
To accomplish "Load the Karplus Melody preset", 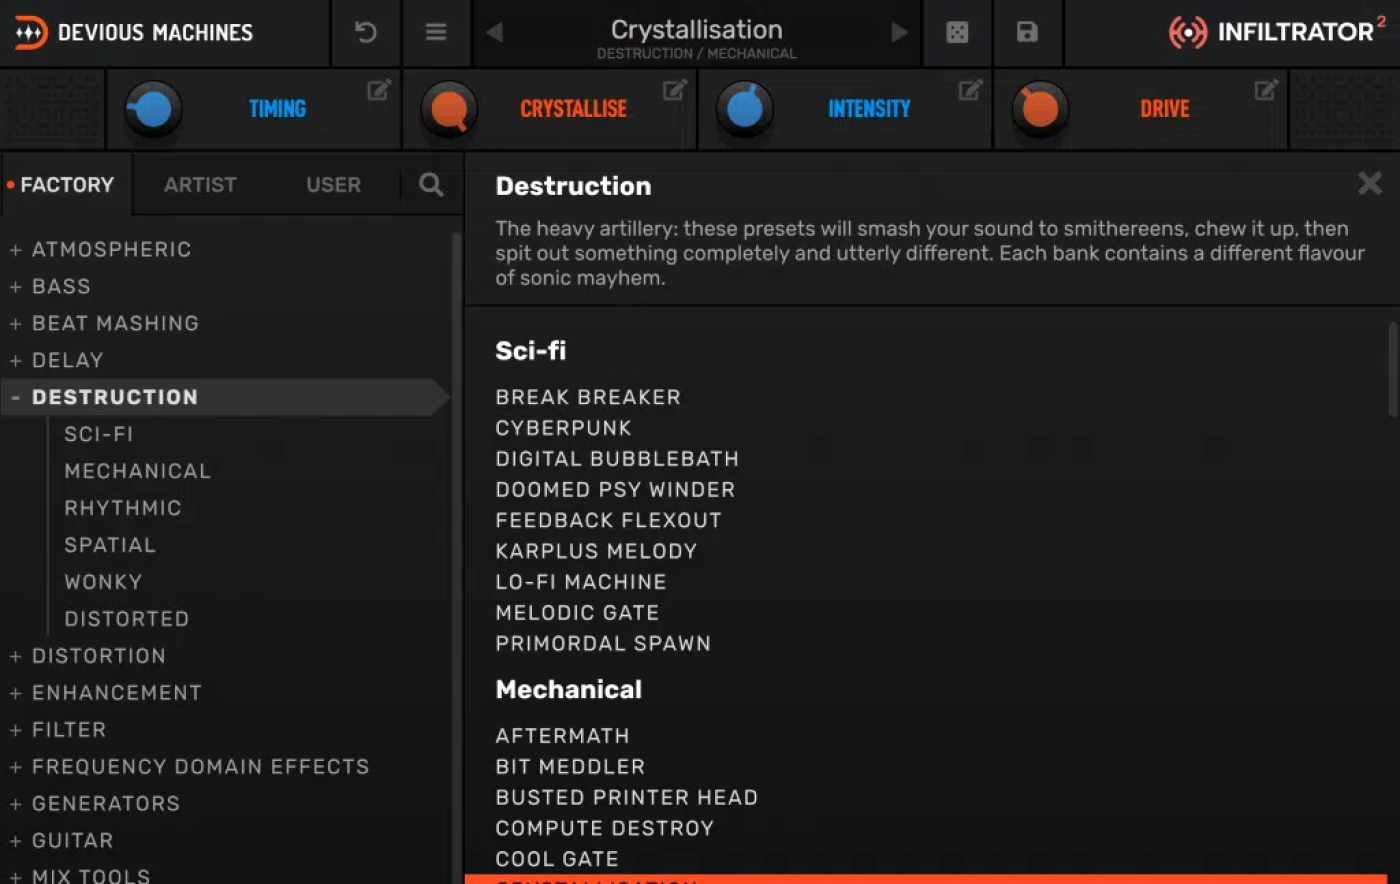I will (x=596, y=551).
